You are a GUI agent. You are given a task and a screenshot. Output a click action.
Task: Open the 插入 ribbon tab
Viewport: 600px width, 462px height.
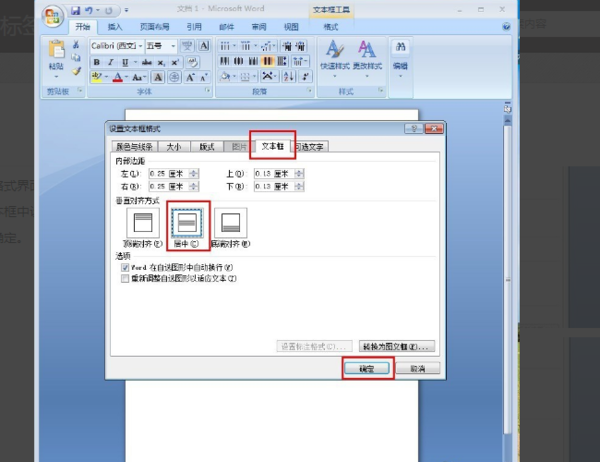click(115, 27)
